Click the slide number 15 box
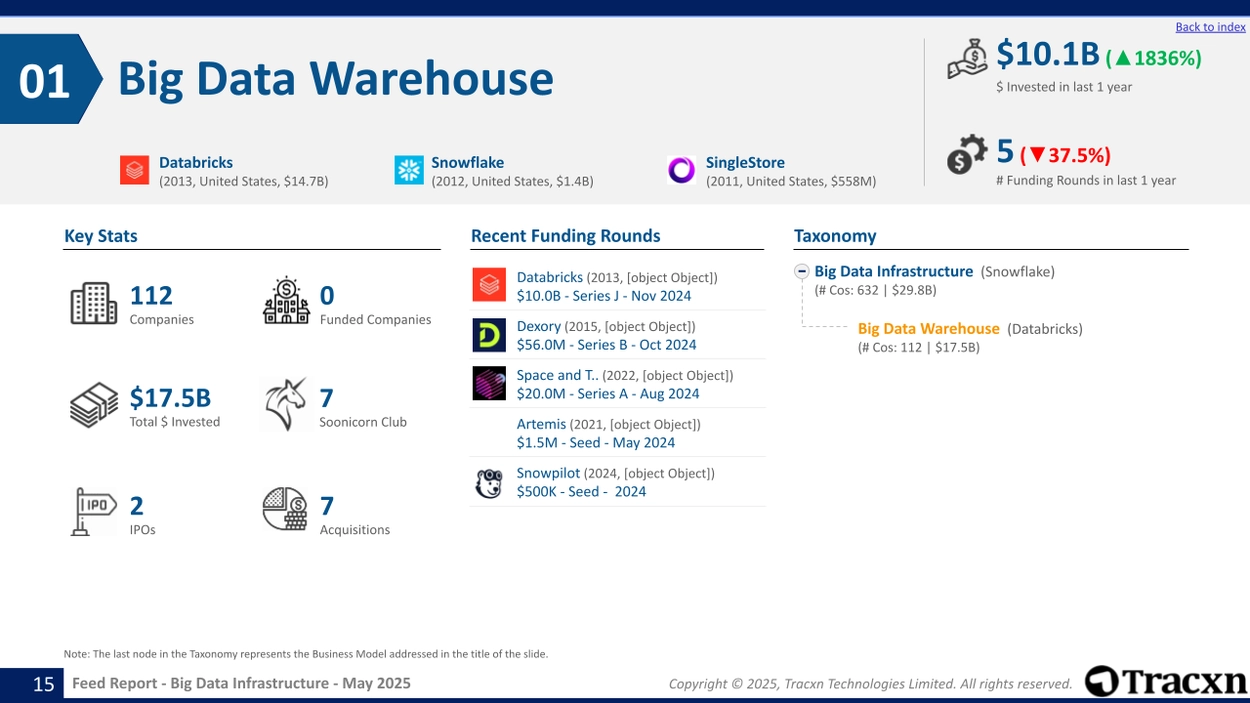The height and width of the screenshot is (703, 1250). tap(32, 684)
